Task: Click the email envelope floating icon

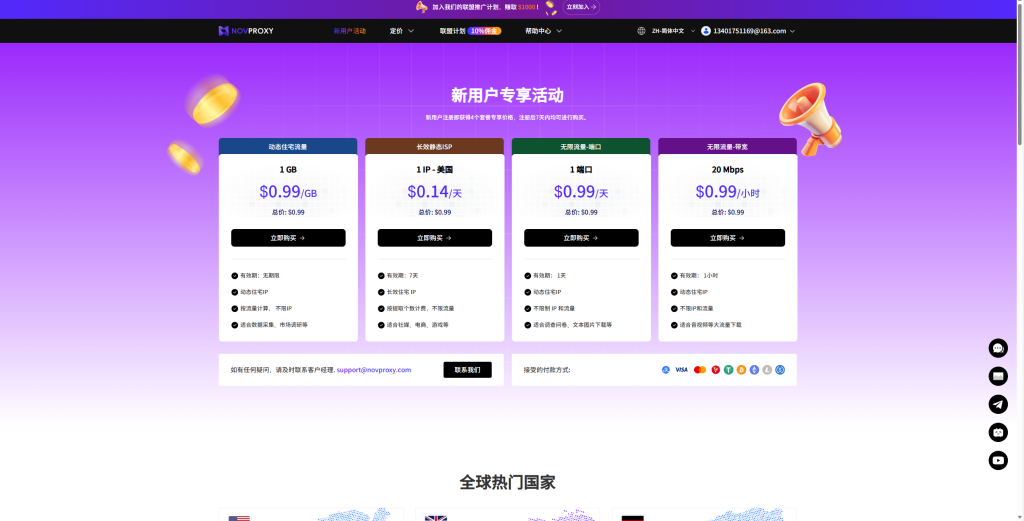Action: [x=998, y=376]
